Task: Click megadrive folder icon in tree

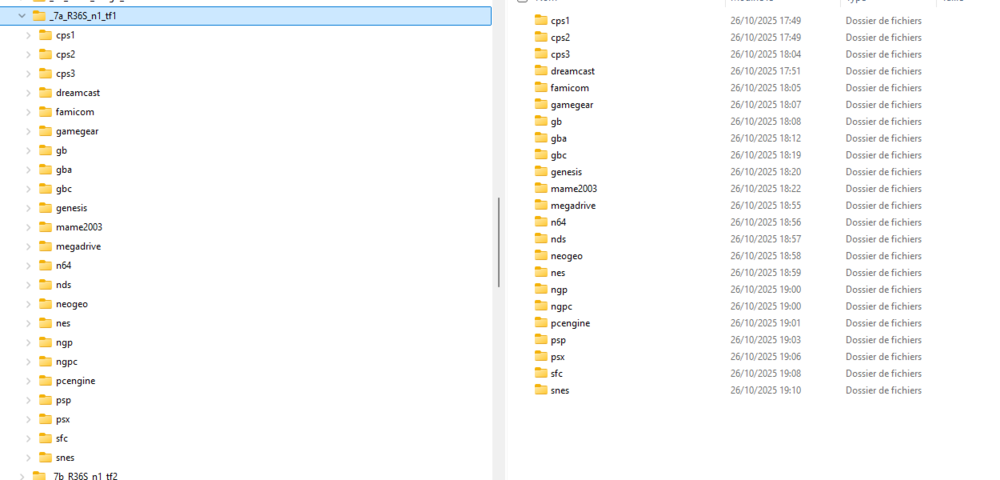Action: click(45, 246)
